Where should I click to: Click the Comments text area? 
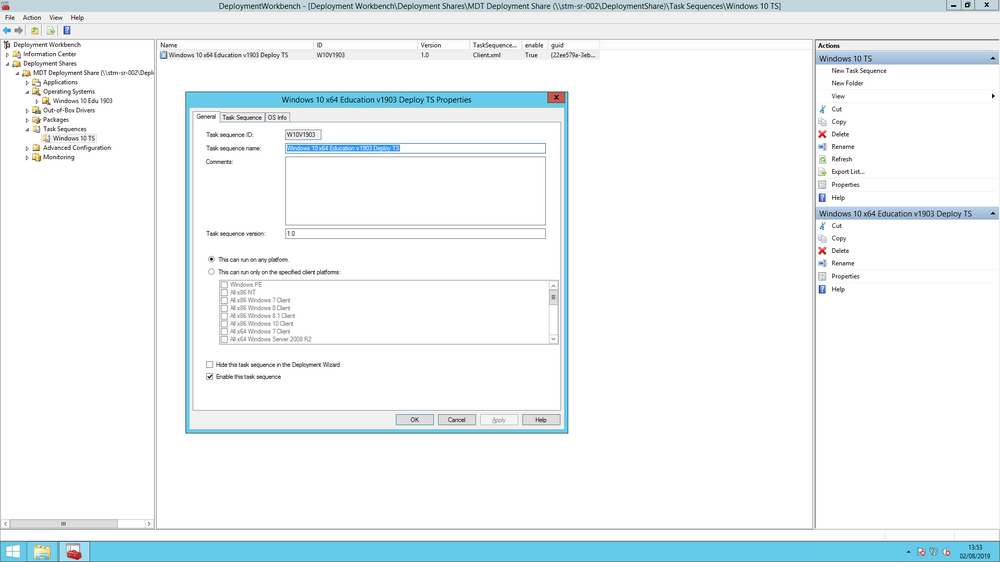(415, 191)
